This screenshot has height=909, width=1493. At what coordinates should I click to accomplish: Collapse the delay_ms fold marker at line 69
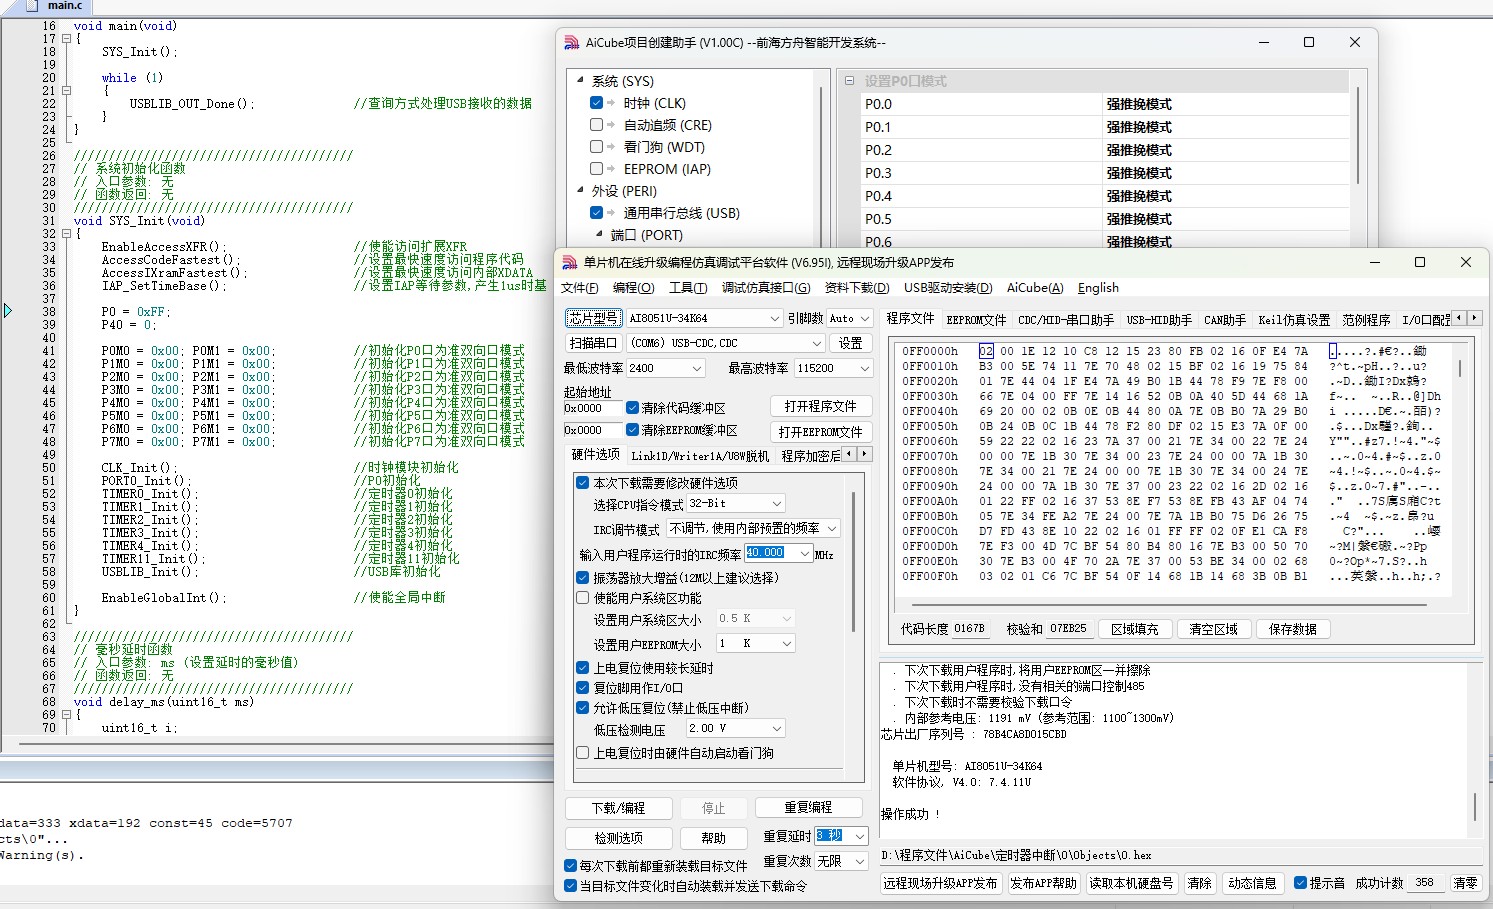66,715
